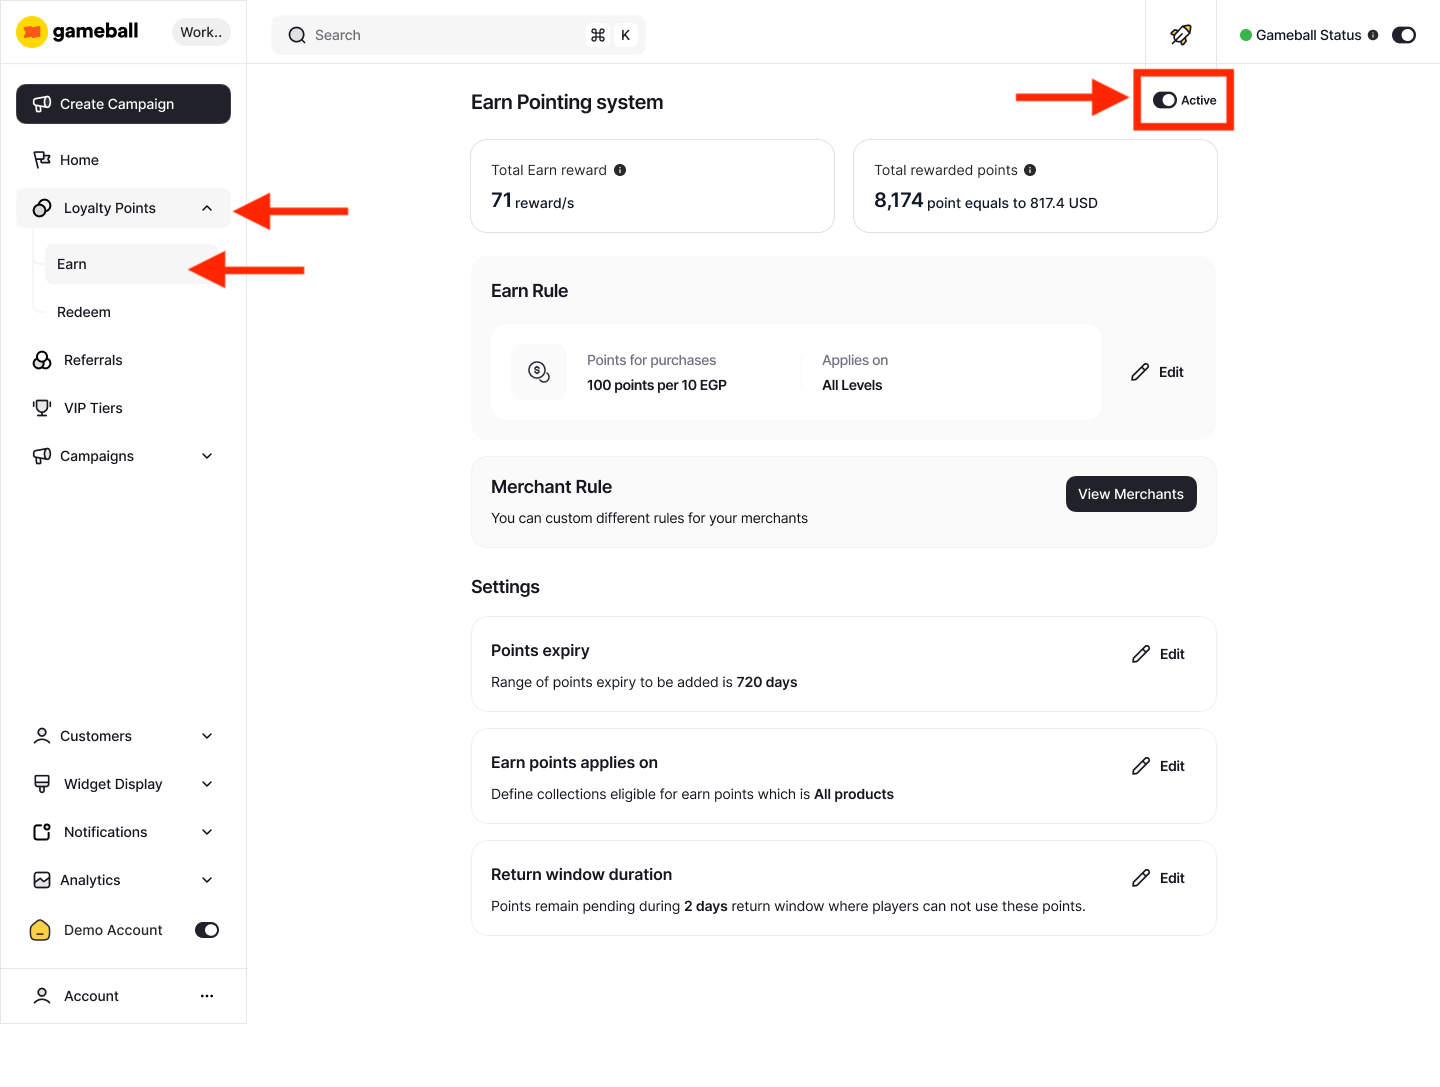
Task: Click the Total Earn reward info icon
Action: pos(620,170)
